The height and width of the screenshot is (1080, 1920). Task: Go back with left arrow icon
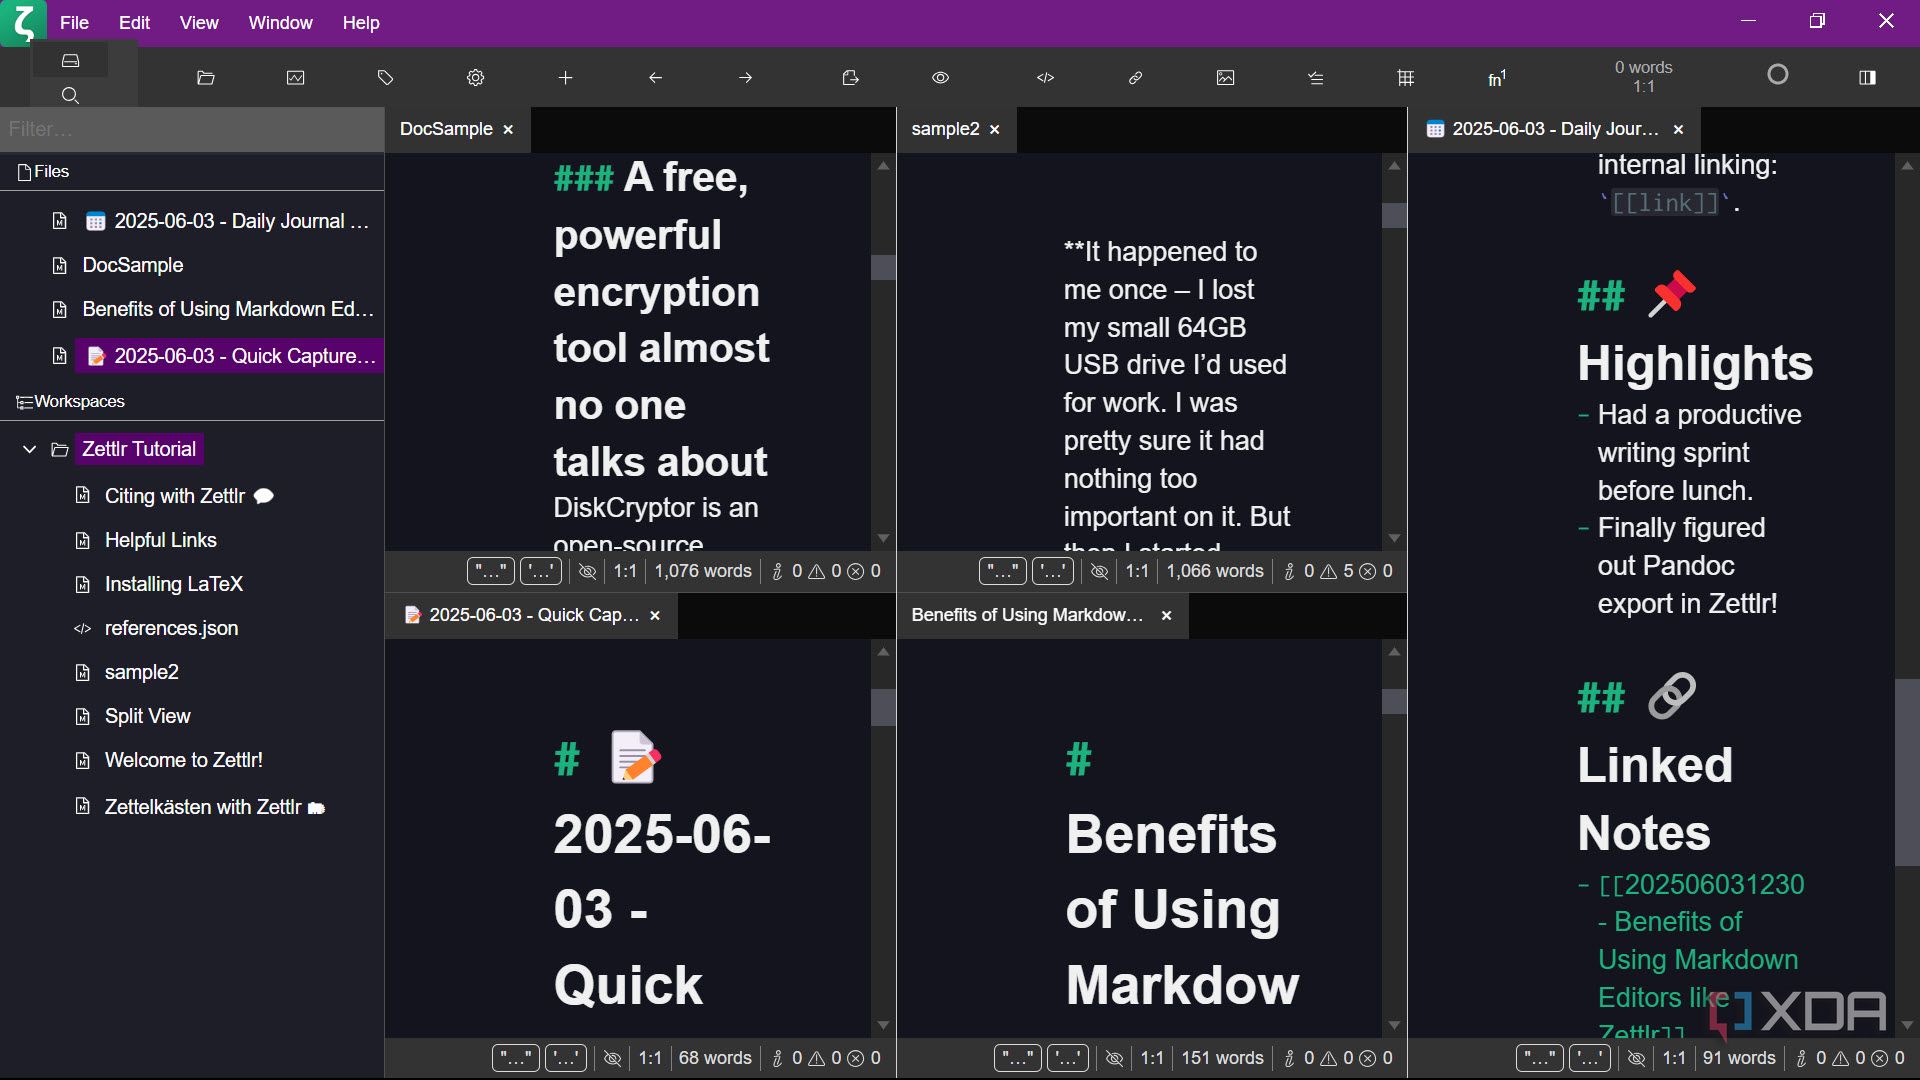click(656, 78)
